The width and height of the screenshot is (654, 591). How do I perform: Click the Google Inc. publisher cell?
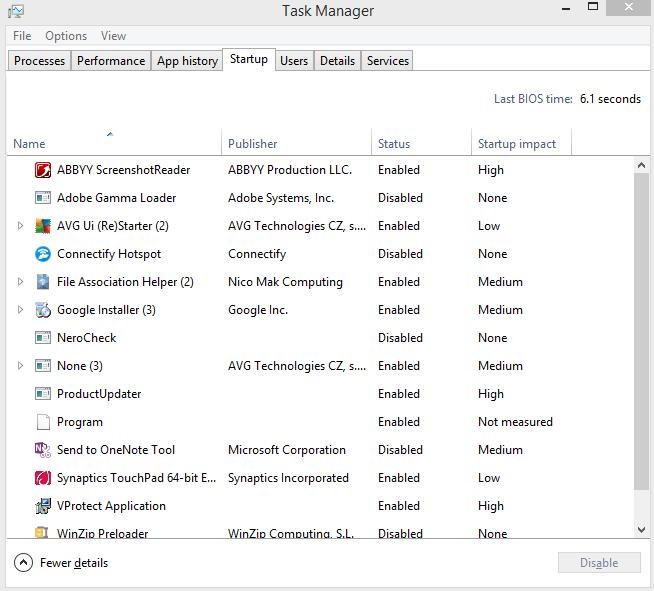pyautogui.click(x=258, y=310)
